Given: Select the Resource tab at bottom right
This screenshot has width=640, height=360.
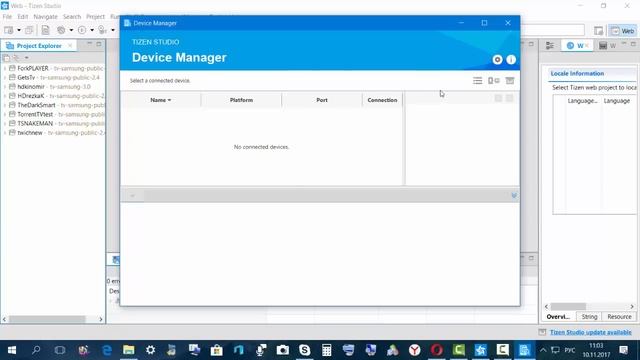Looking at the screenshot, I should [619, 317].
